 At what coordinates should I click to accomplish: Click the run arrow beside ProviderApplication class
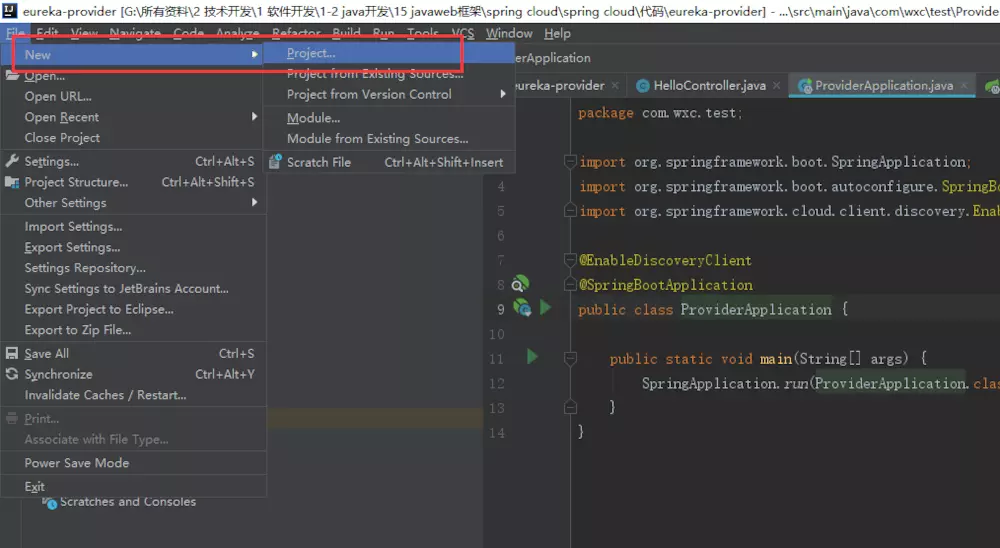pyautogui.click(x=545, y=307)
